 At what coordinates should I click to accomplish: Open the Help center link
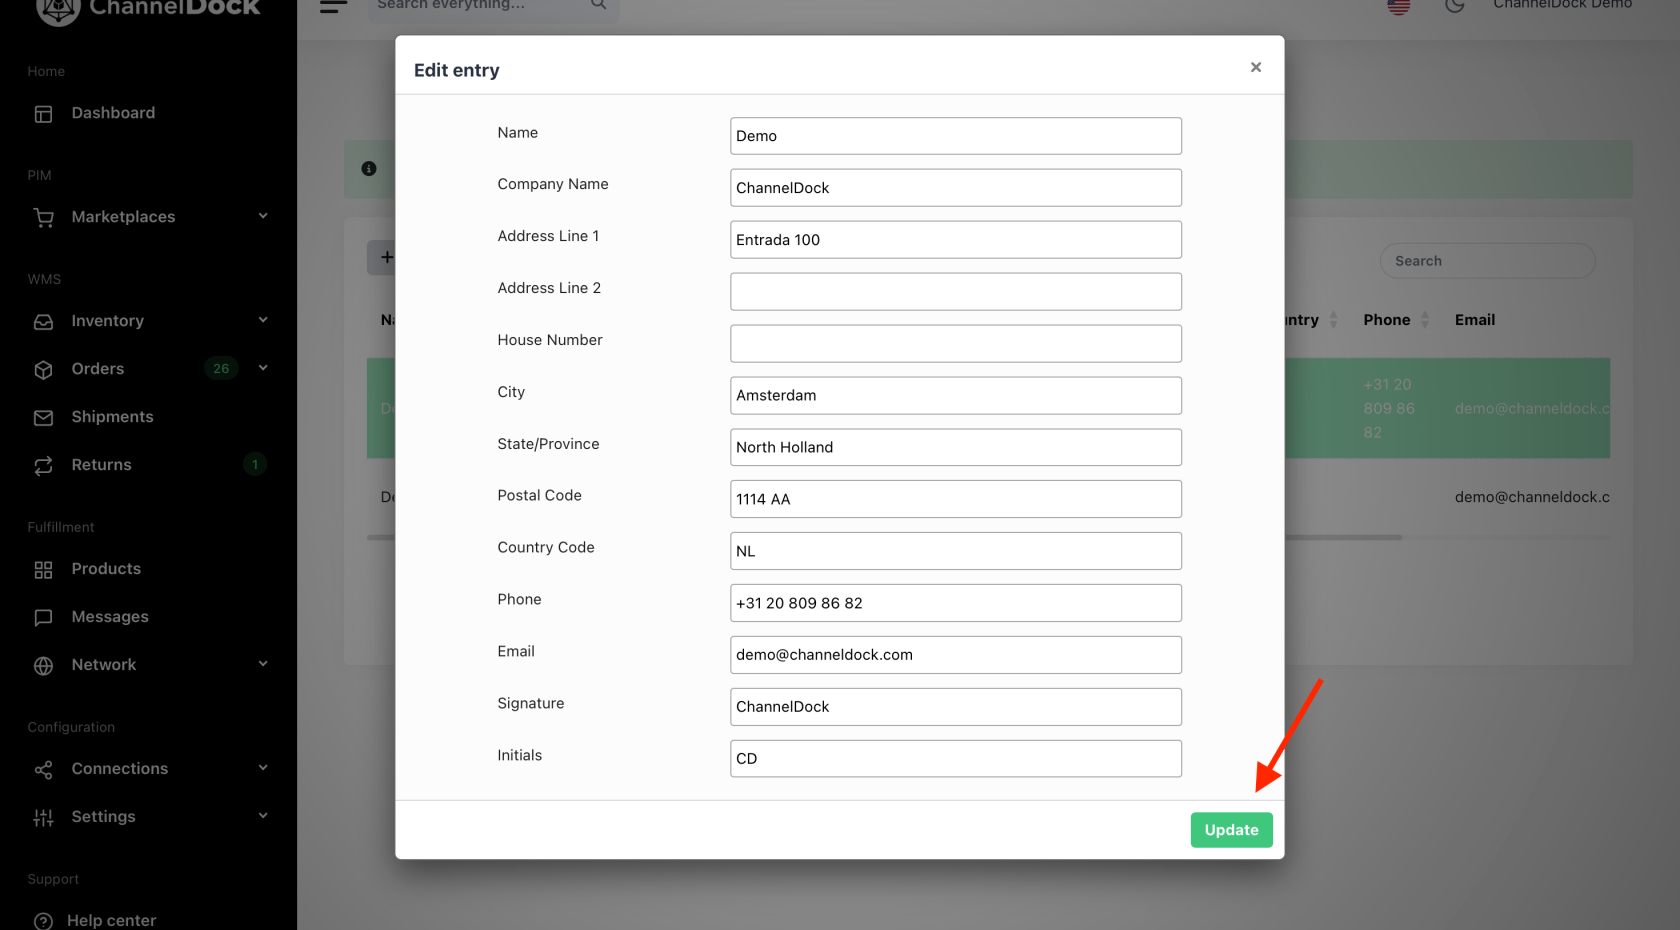coord(111,921)
